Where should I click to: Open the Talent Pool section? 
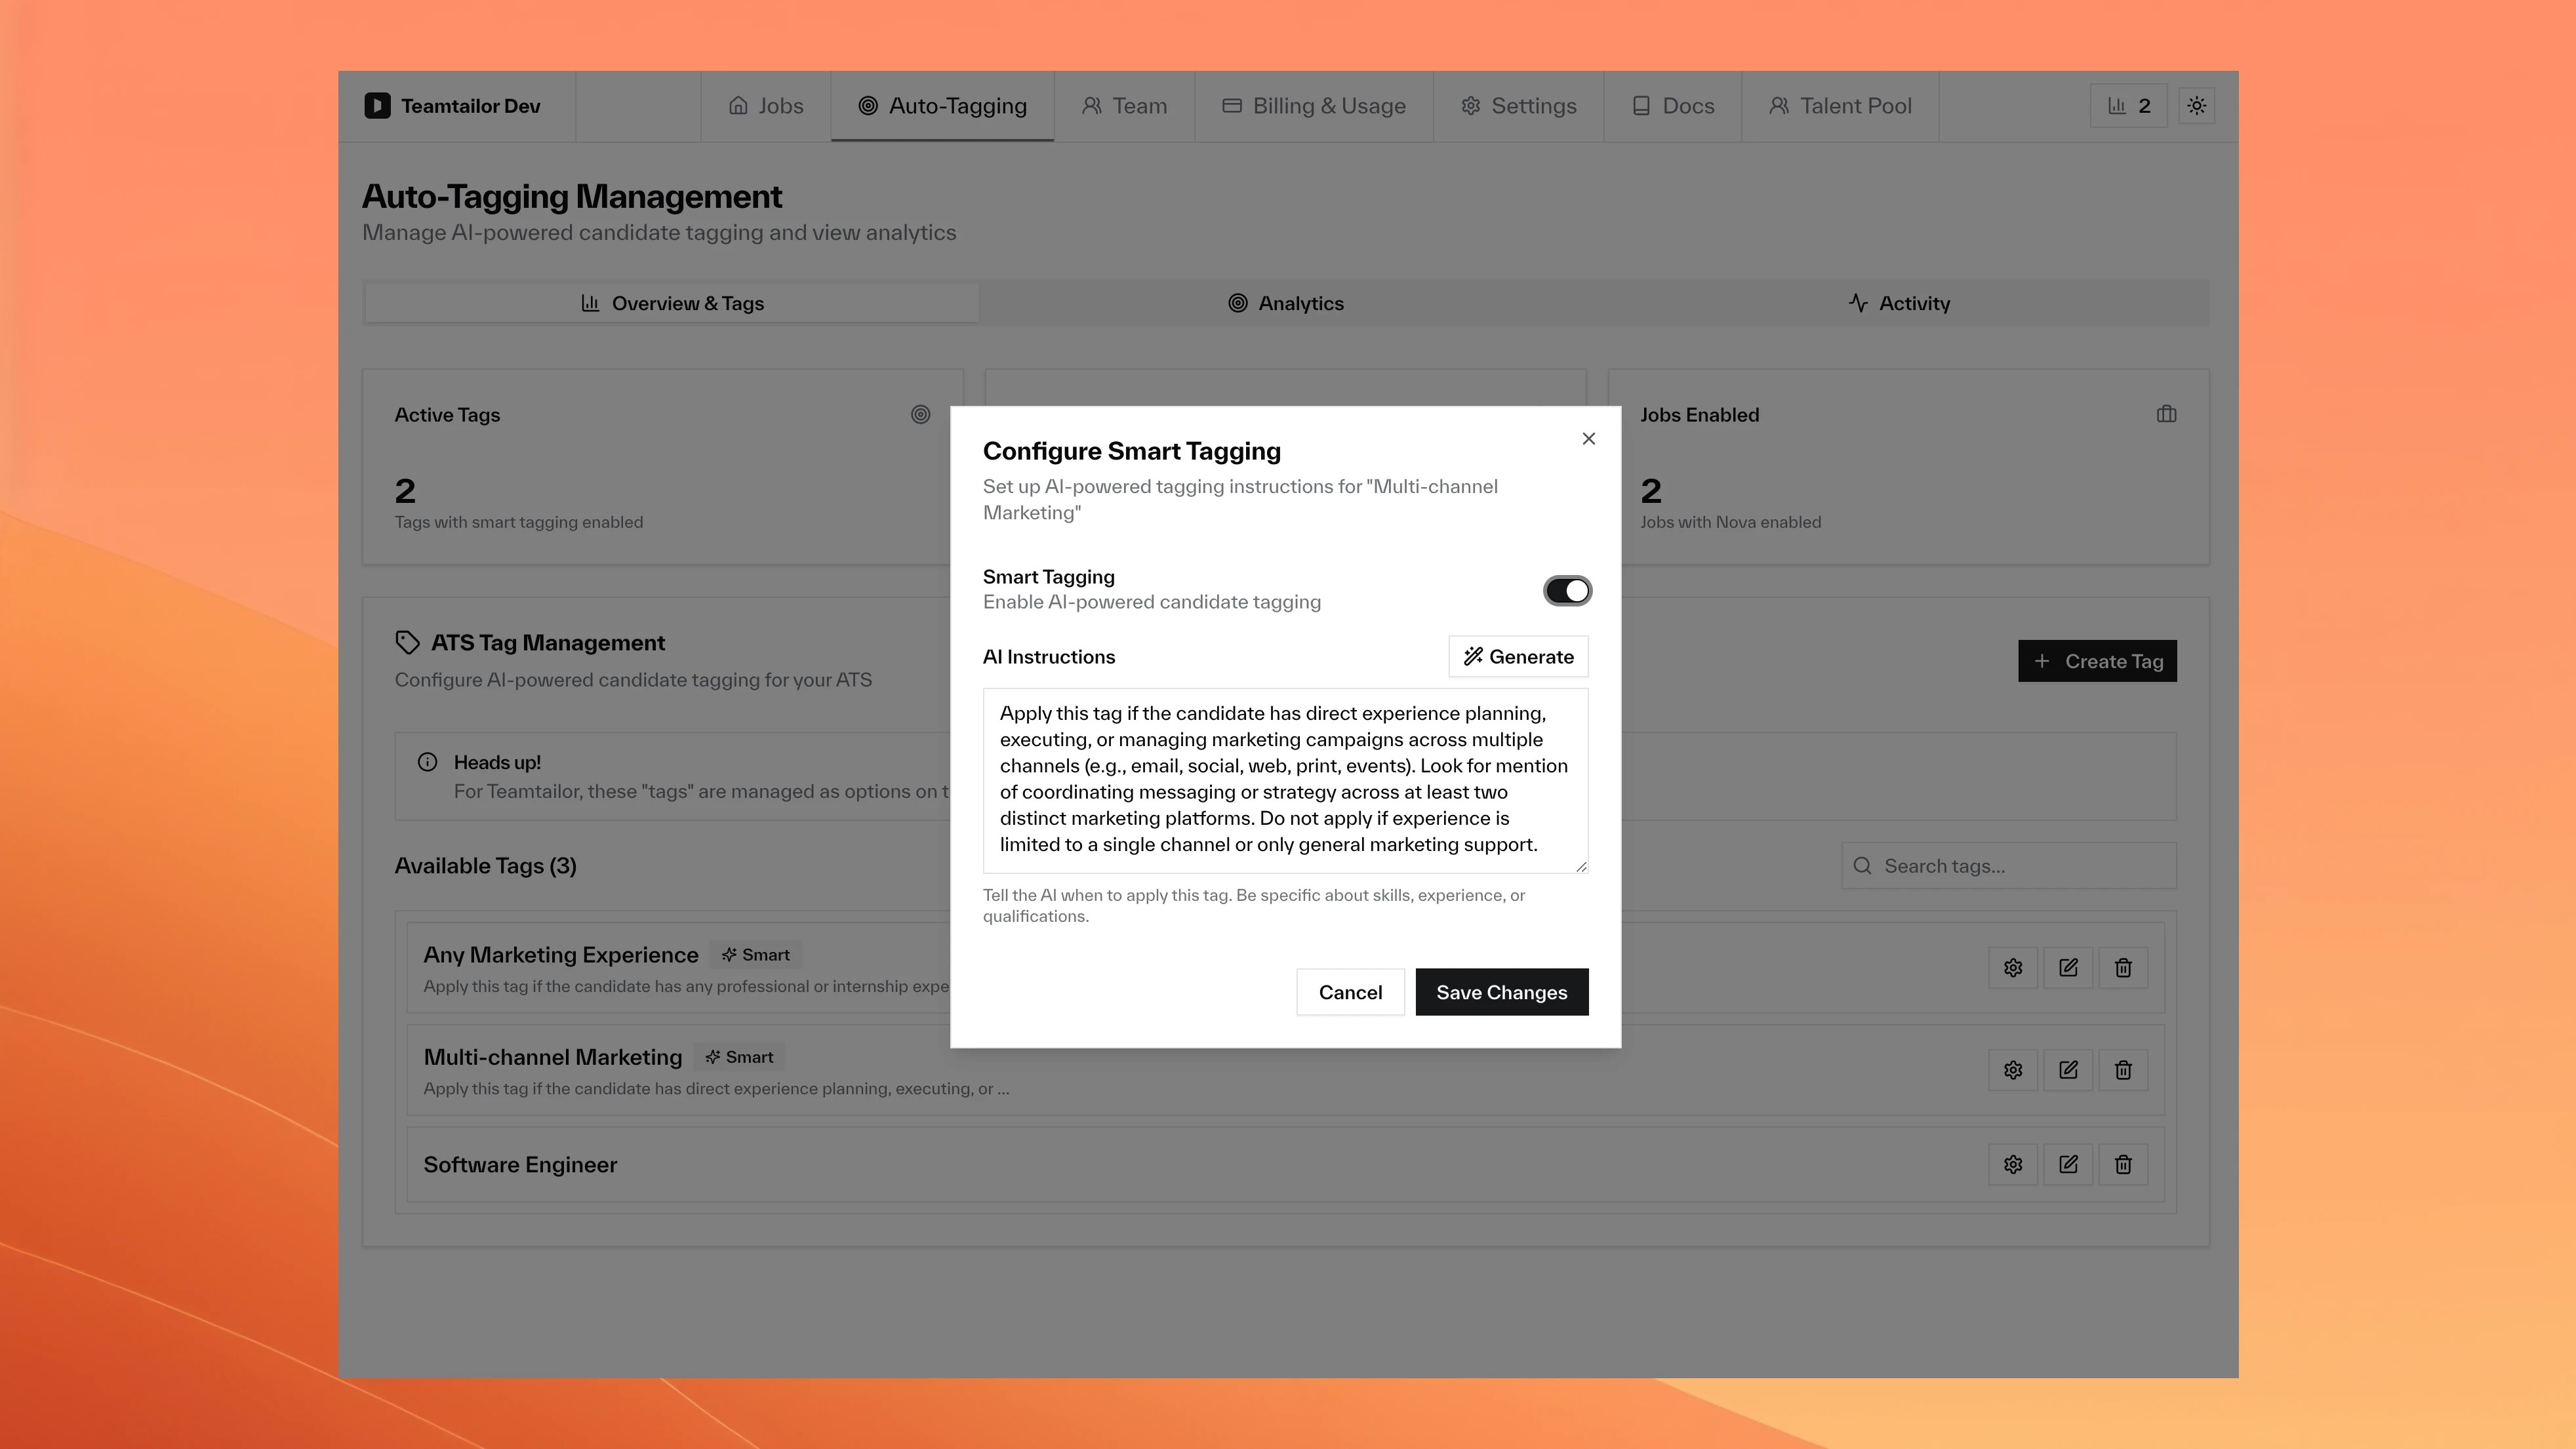tap(1841, 105)
